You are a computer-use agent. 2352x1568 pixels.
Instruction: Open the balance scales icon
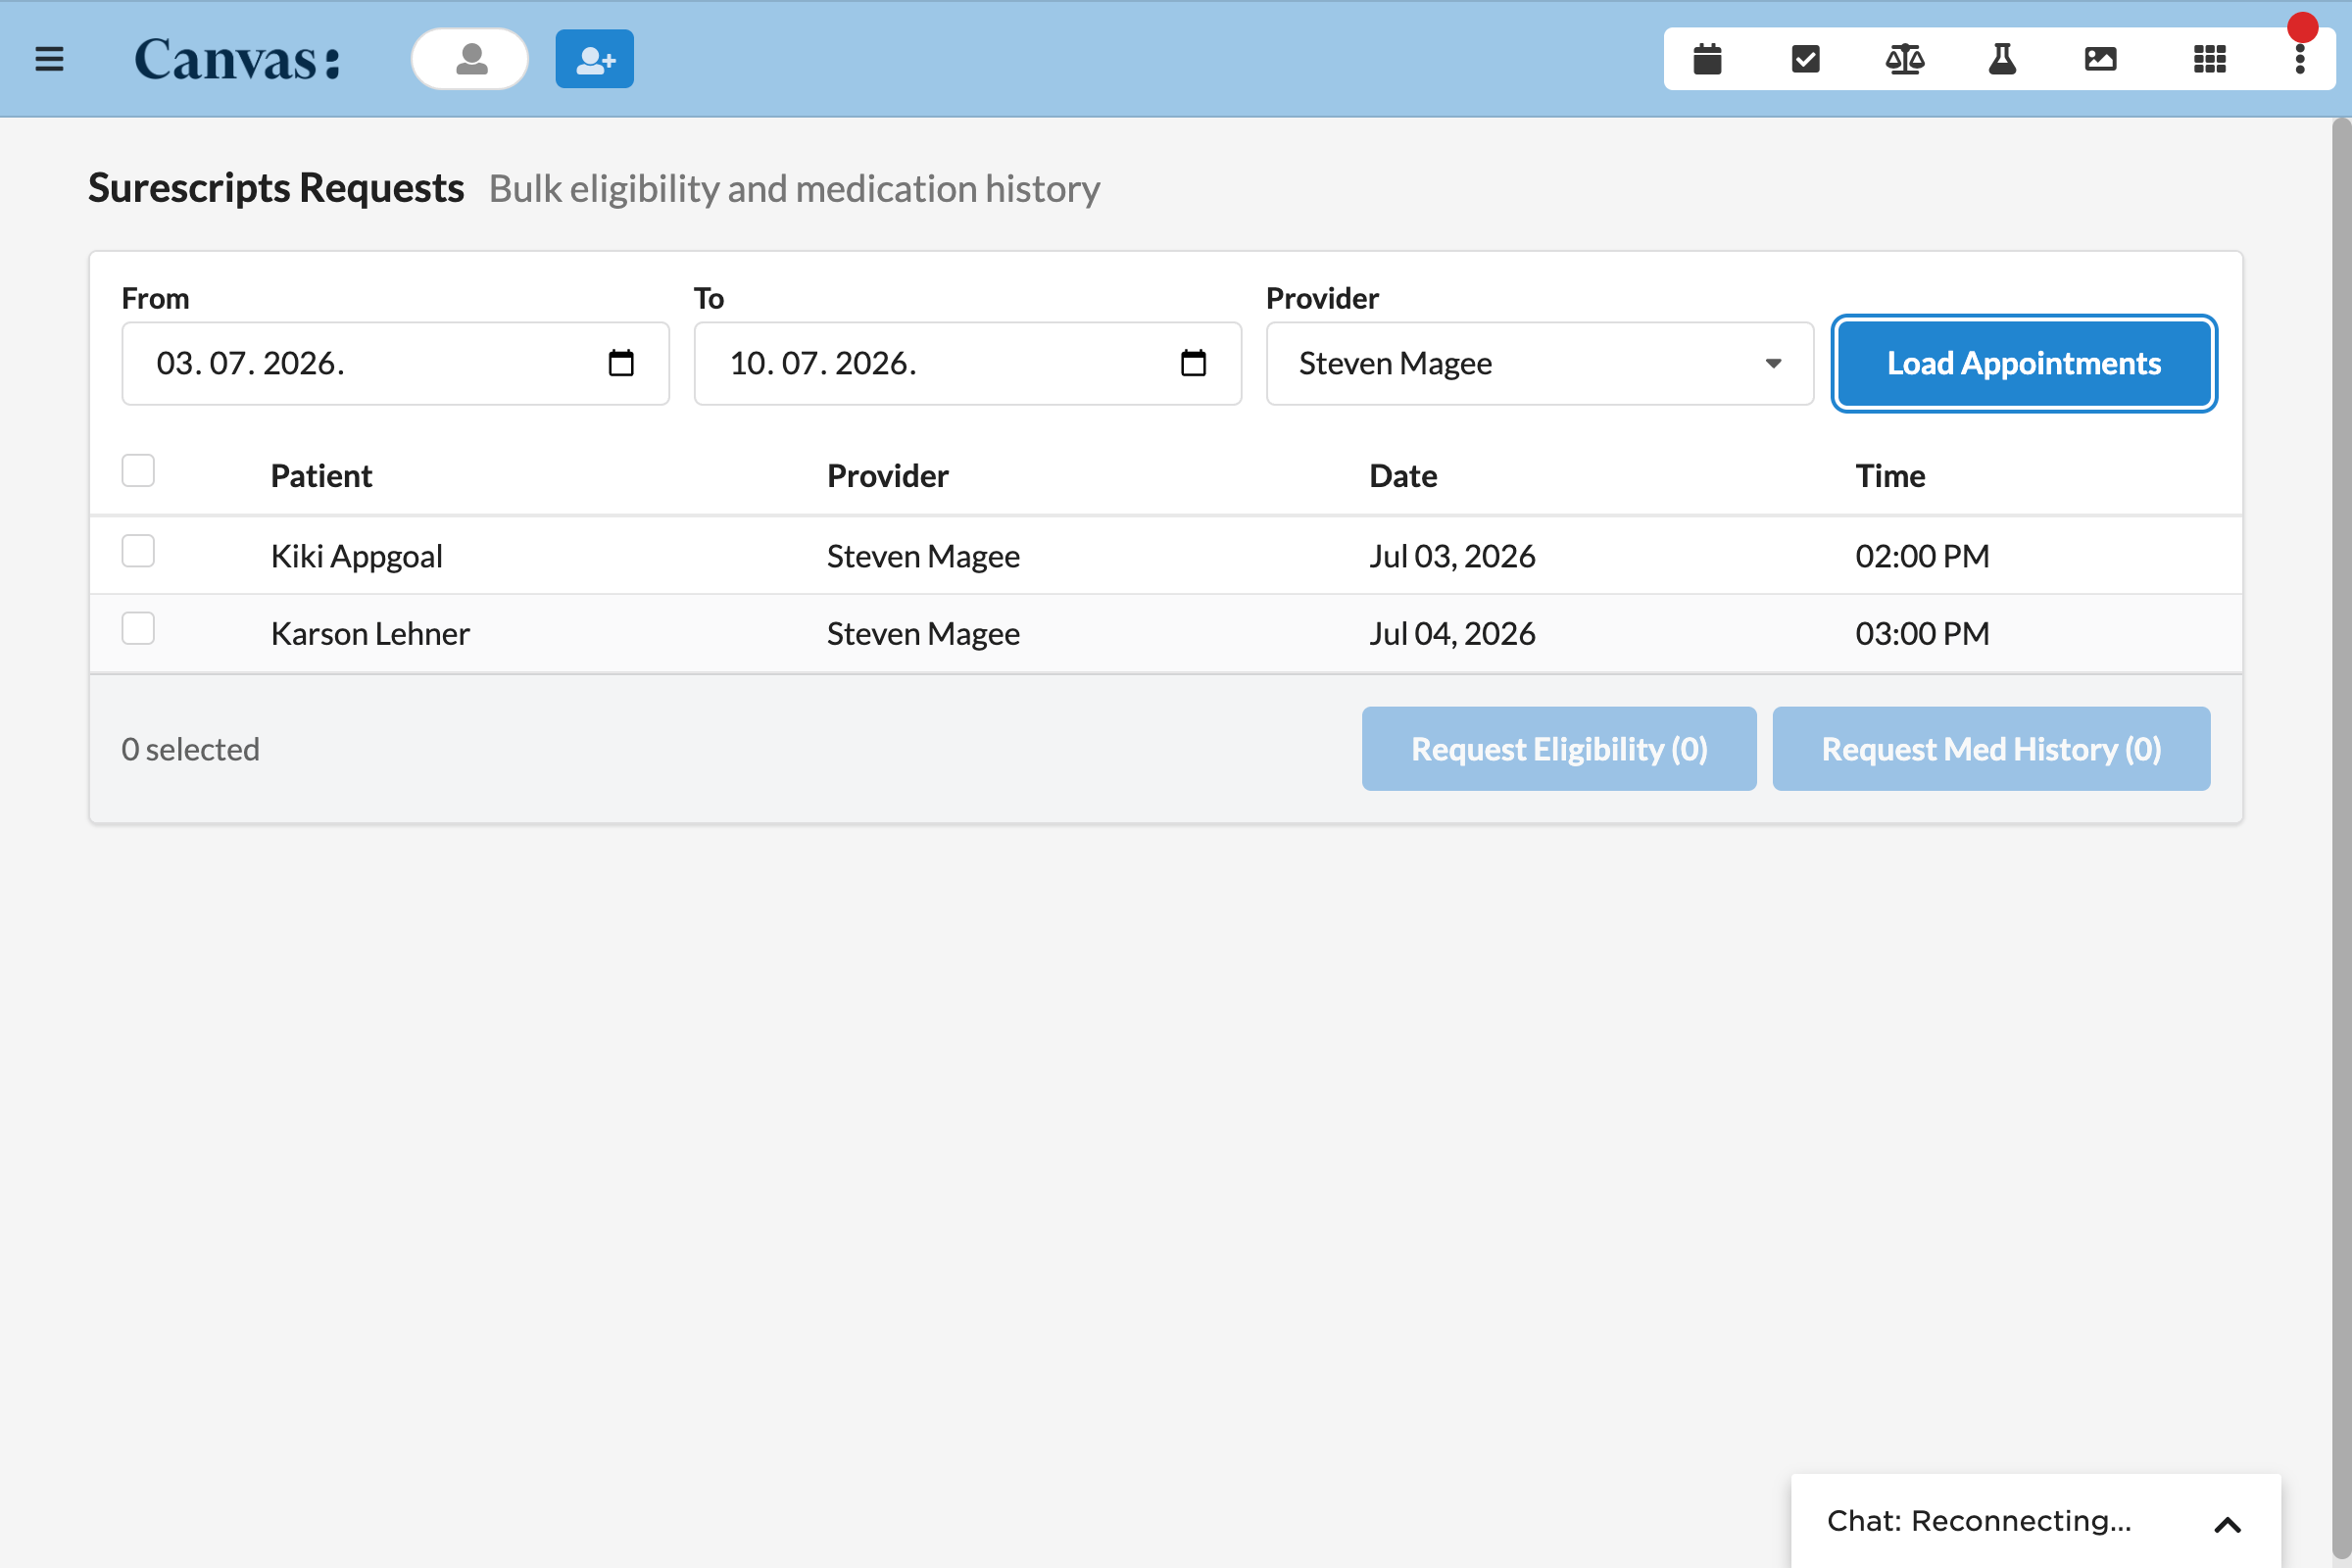pyautogui.click(x=1905, y=59)
